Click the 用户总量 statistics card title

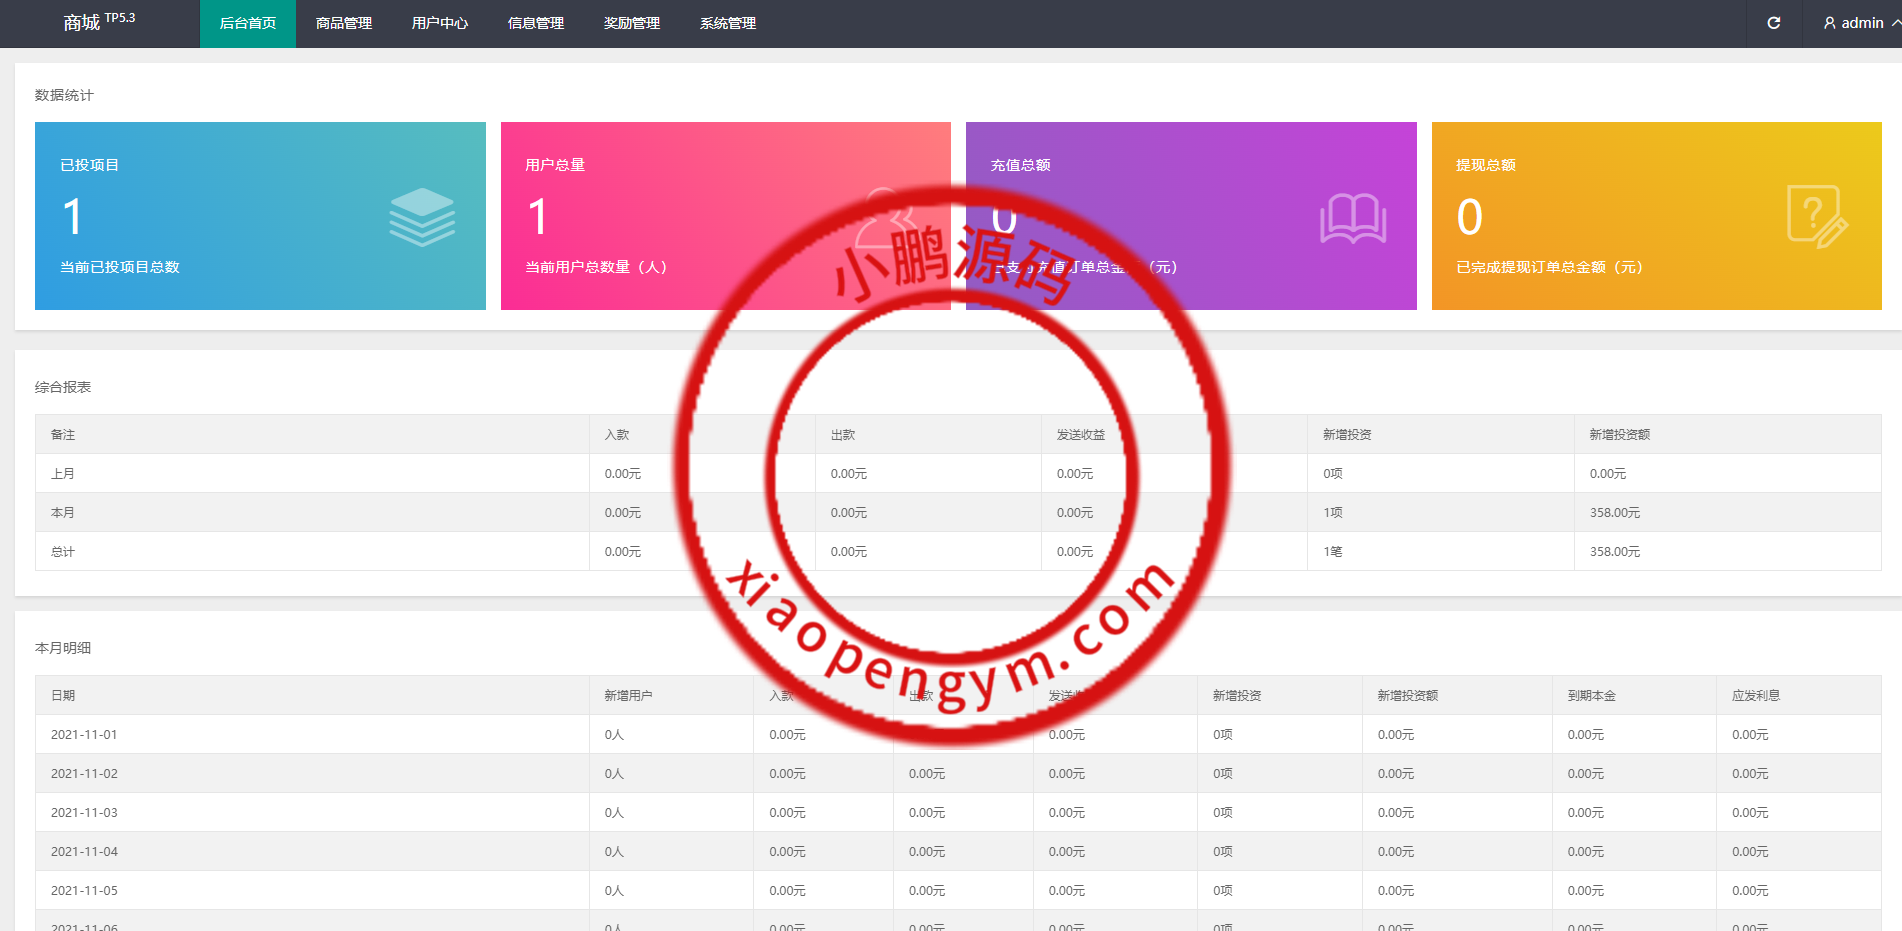pos(555,165)
